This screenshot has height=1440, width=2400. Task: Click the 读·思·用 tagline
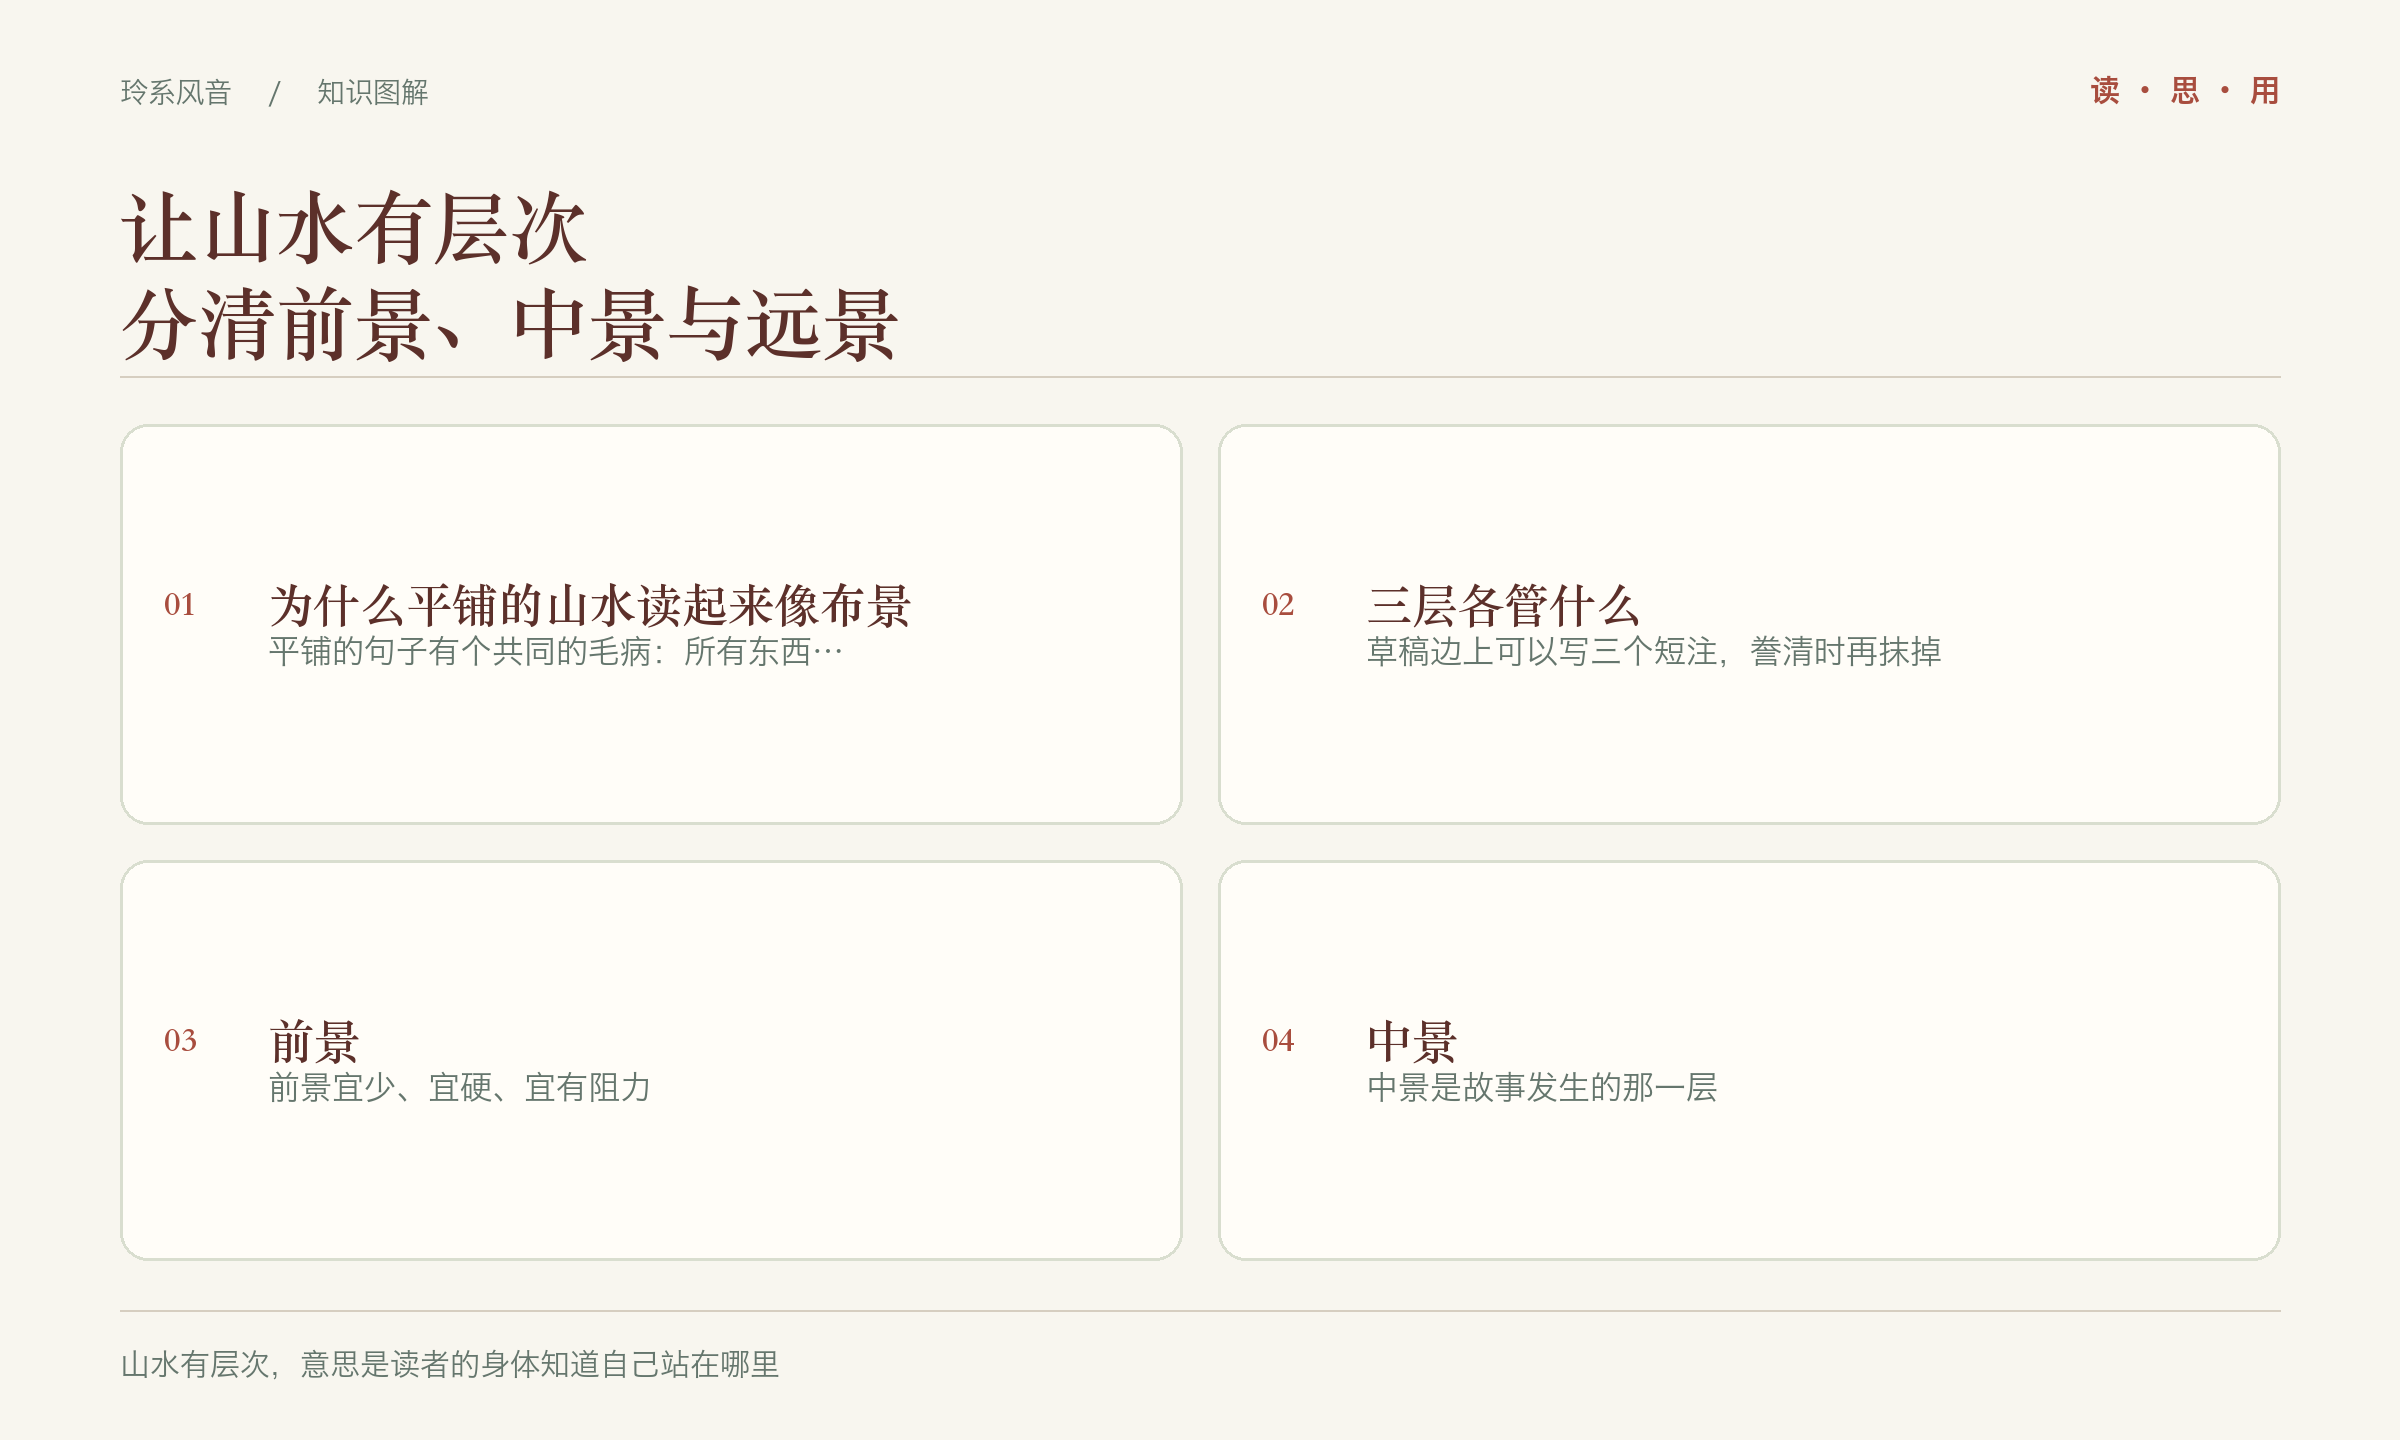(2185, 91)
